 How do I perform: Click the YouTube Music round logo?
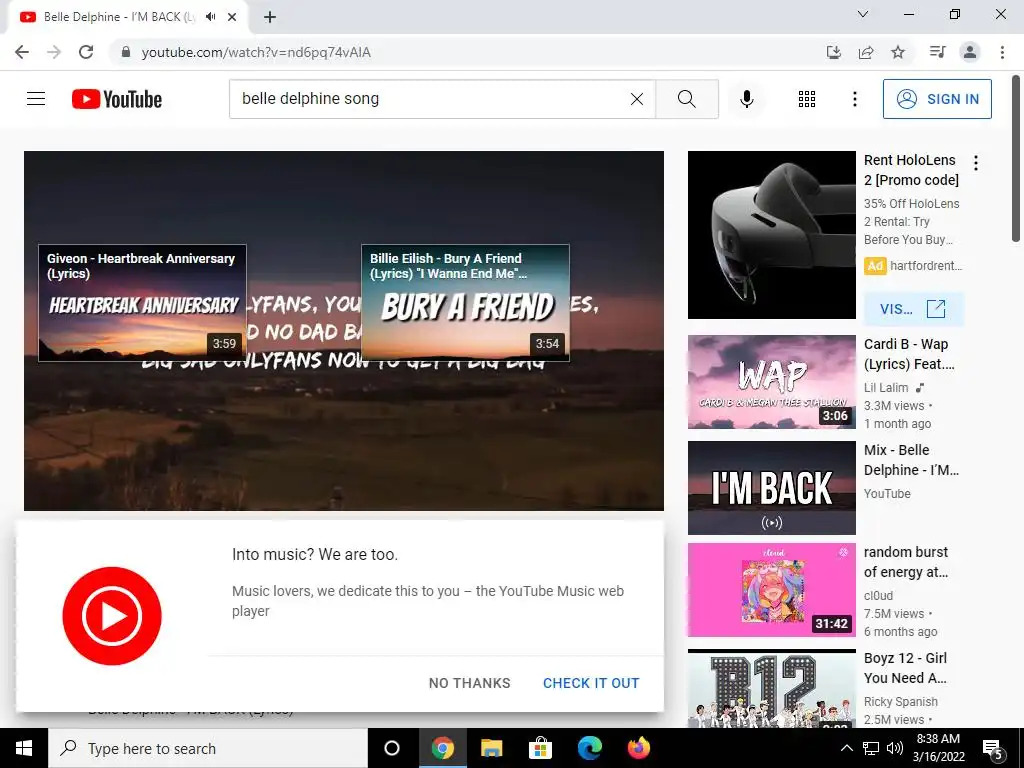[x=112, y=616]
